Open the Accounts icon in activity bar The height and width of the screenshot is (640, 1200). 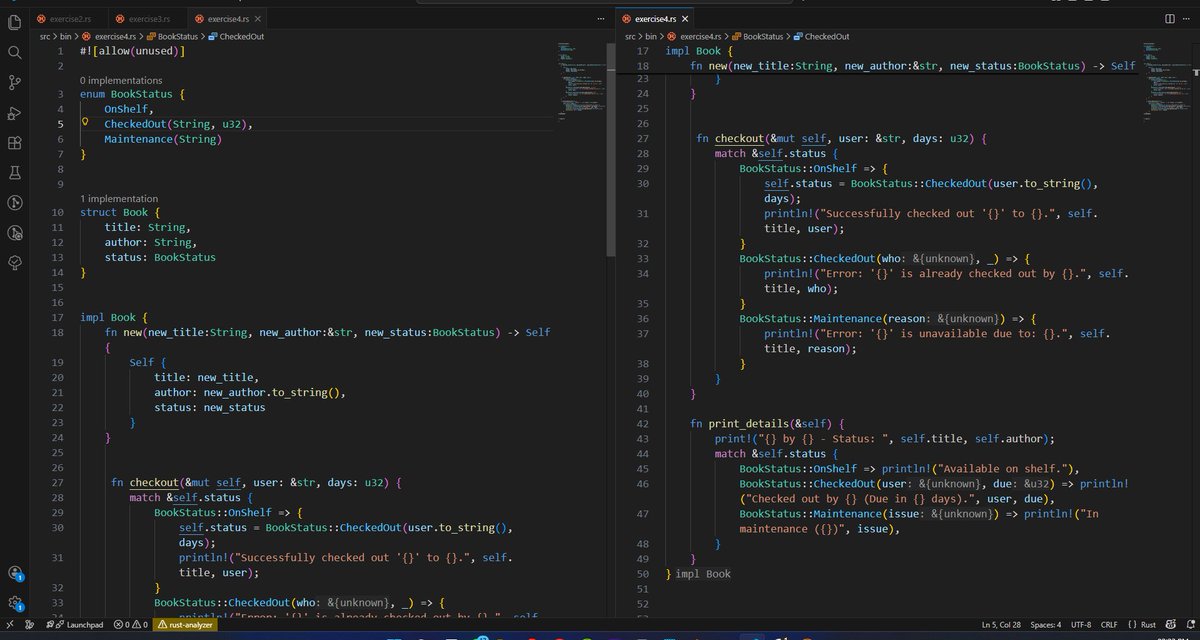pos(15,573)
